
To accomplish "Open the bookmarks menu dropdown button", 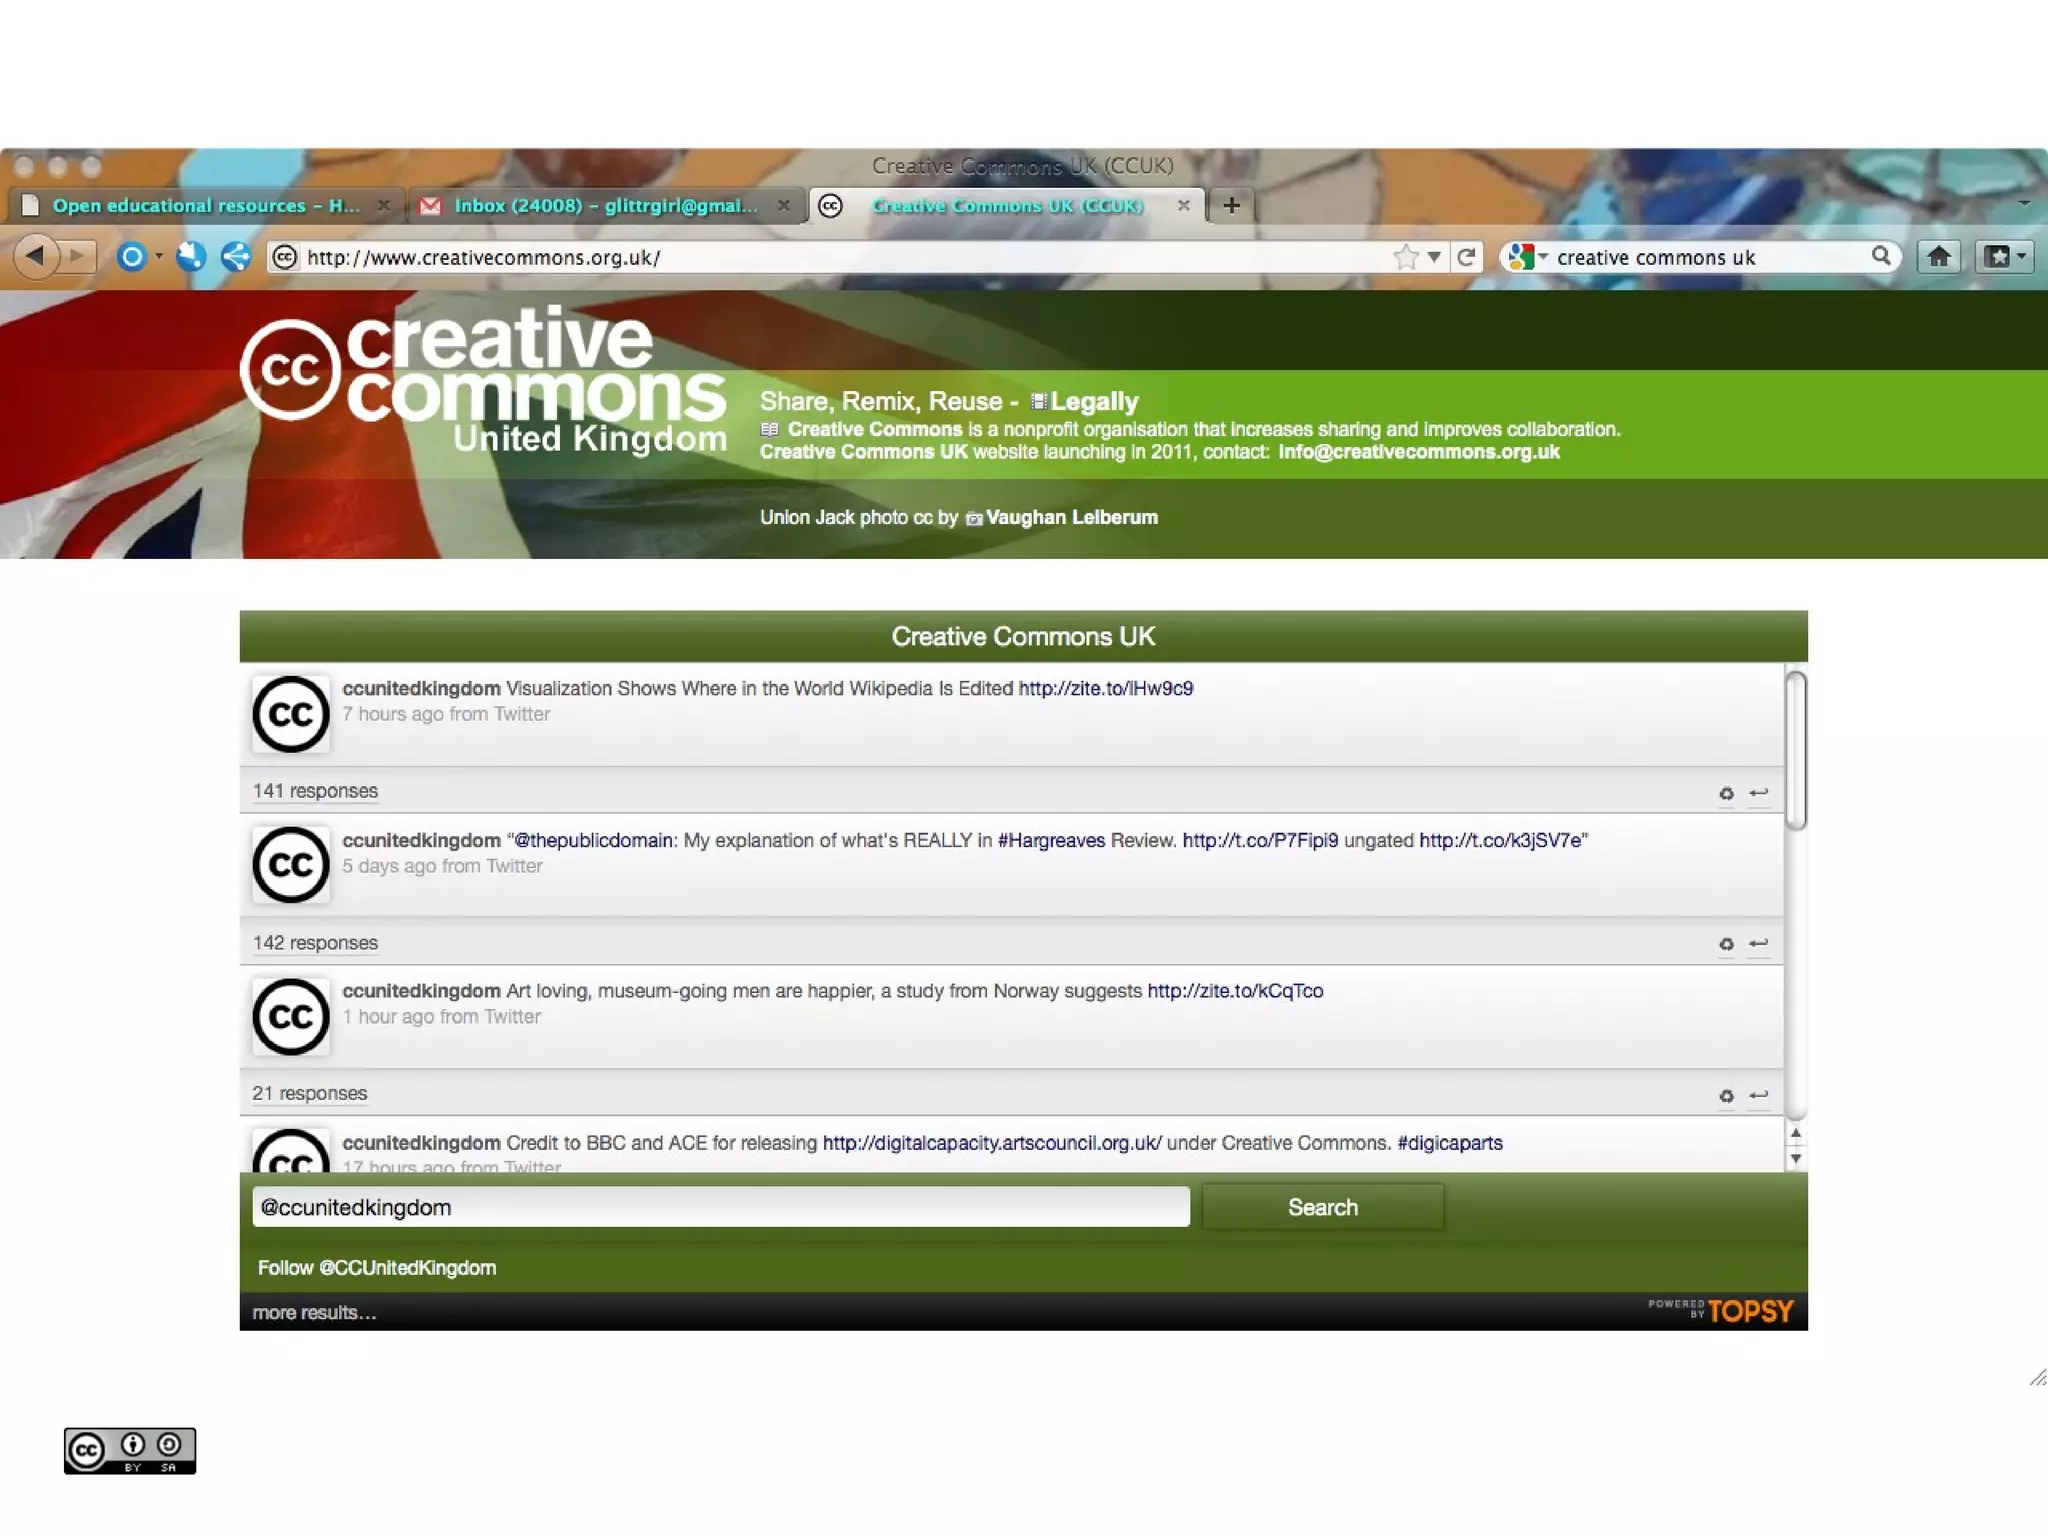I will [x=2004, y=257].
